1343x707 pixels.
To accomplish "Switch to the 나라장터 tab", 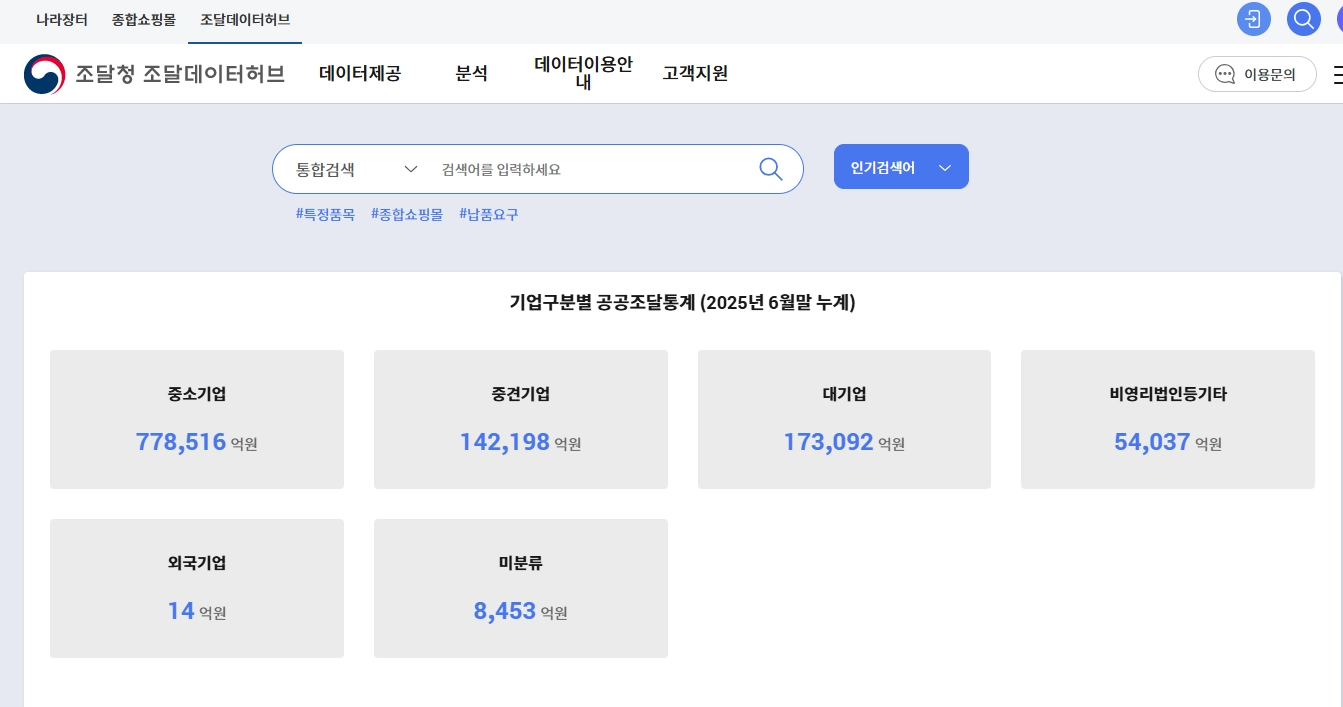I will [60, 19].
